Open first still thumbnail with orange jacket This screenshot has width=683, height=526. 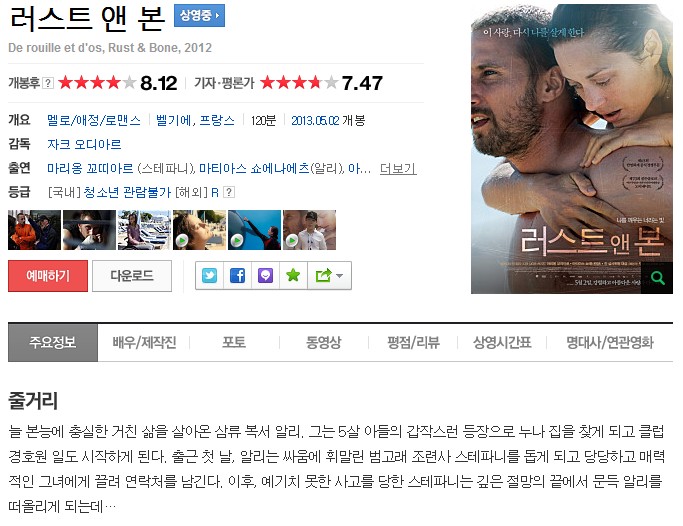click(34, 230)
